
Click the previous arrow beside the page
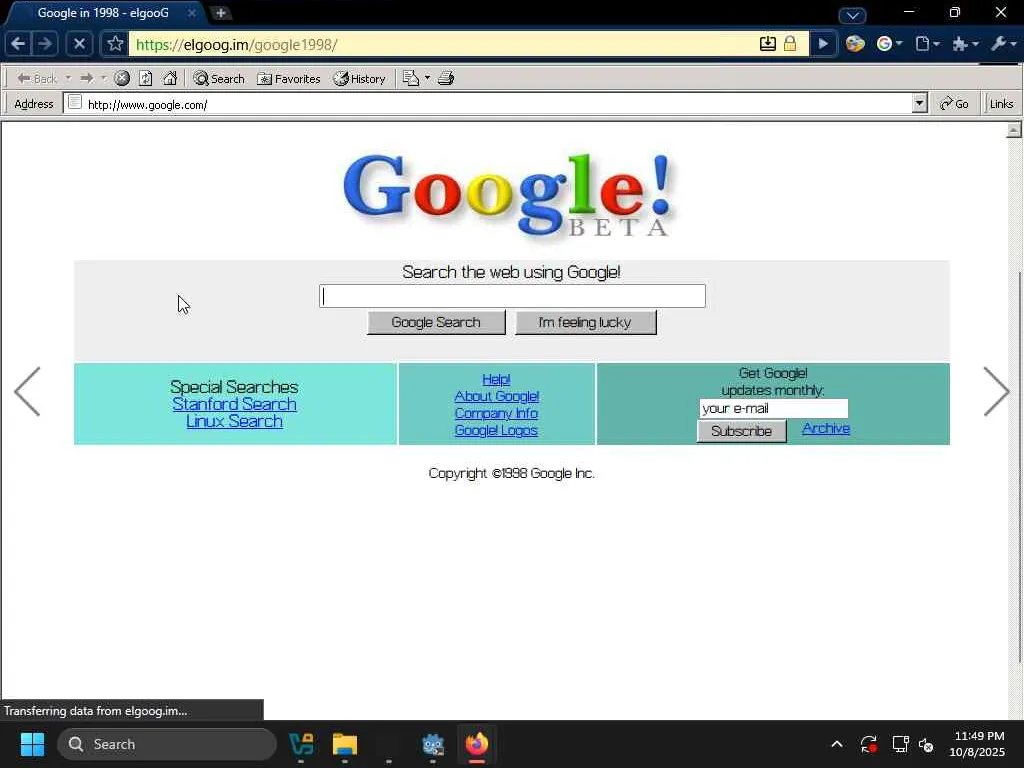27,391
